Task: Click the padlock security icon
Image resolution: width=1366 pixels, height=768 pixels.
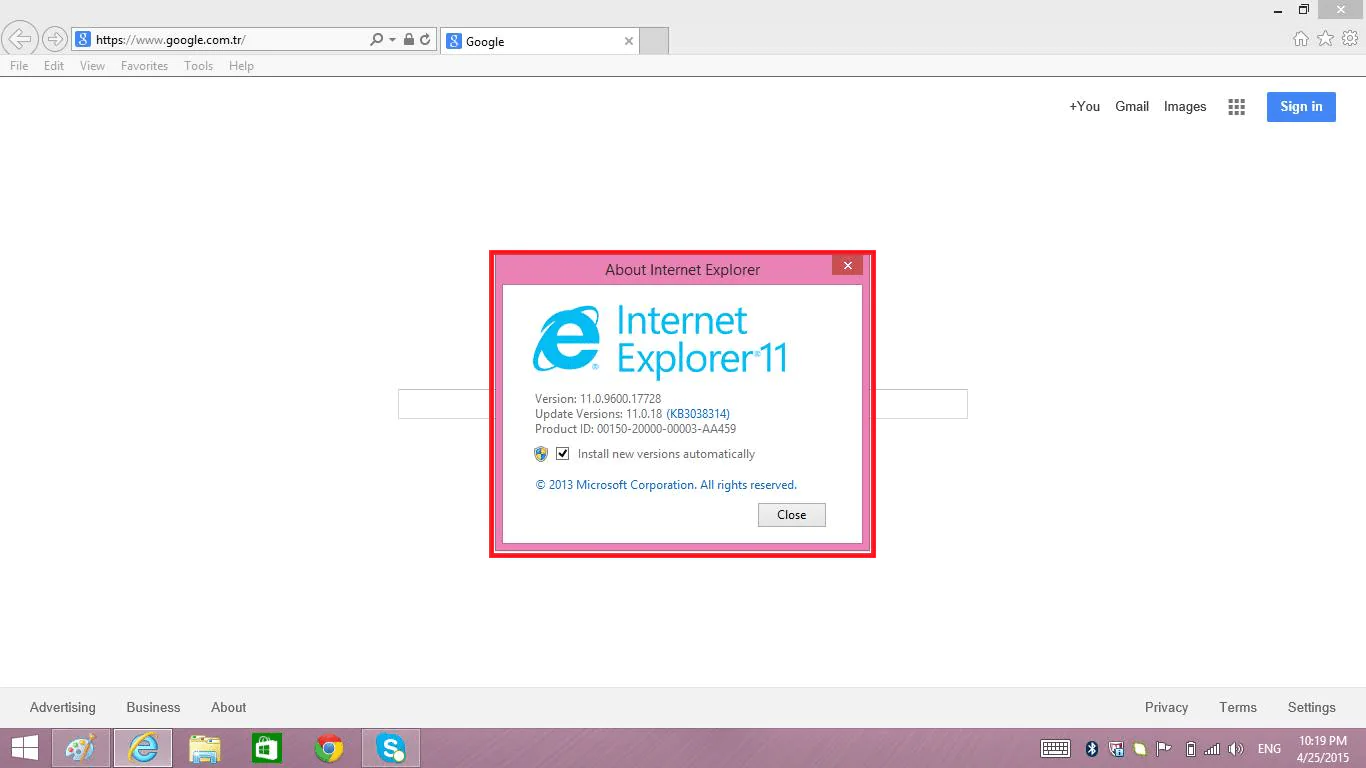Action: click(408, 39)
